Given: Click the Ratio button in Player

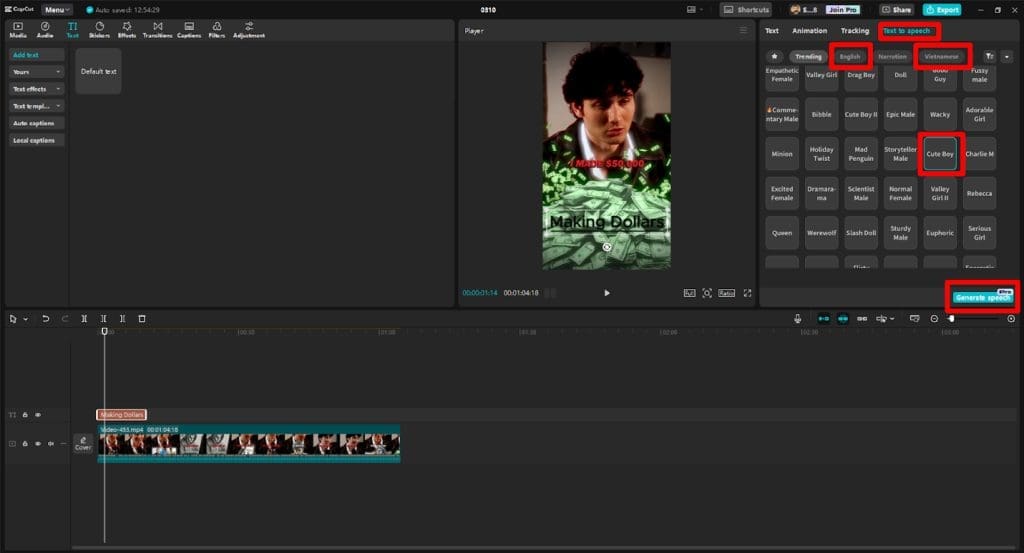Looking at the screenshot, I should point(726,293).
